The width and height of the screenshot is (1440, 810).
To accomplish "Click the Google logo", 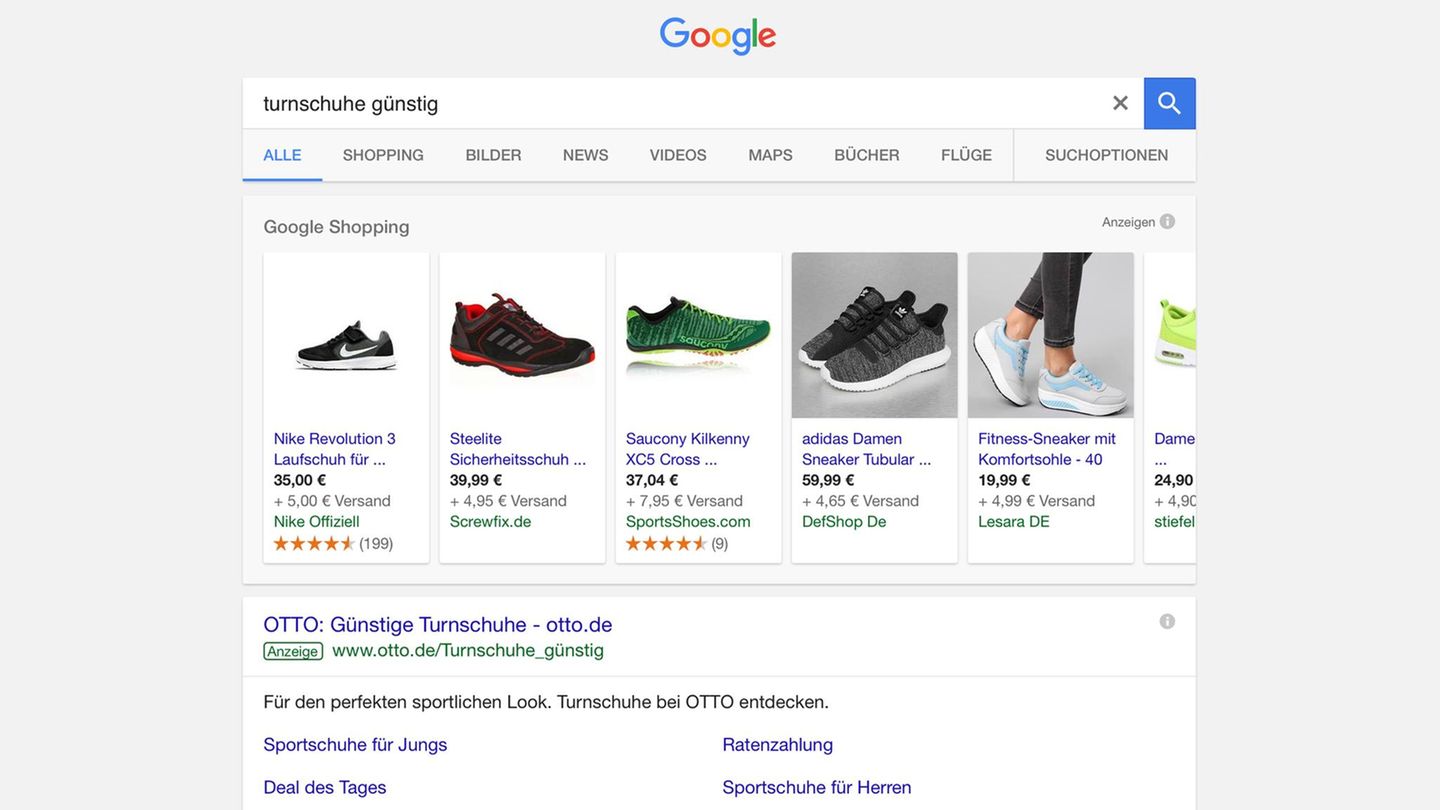I will 718,37.
